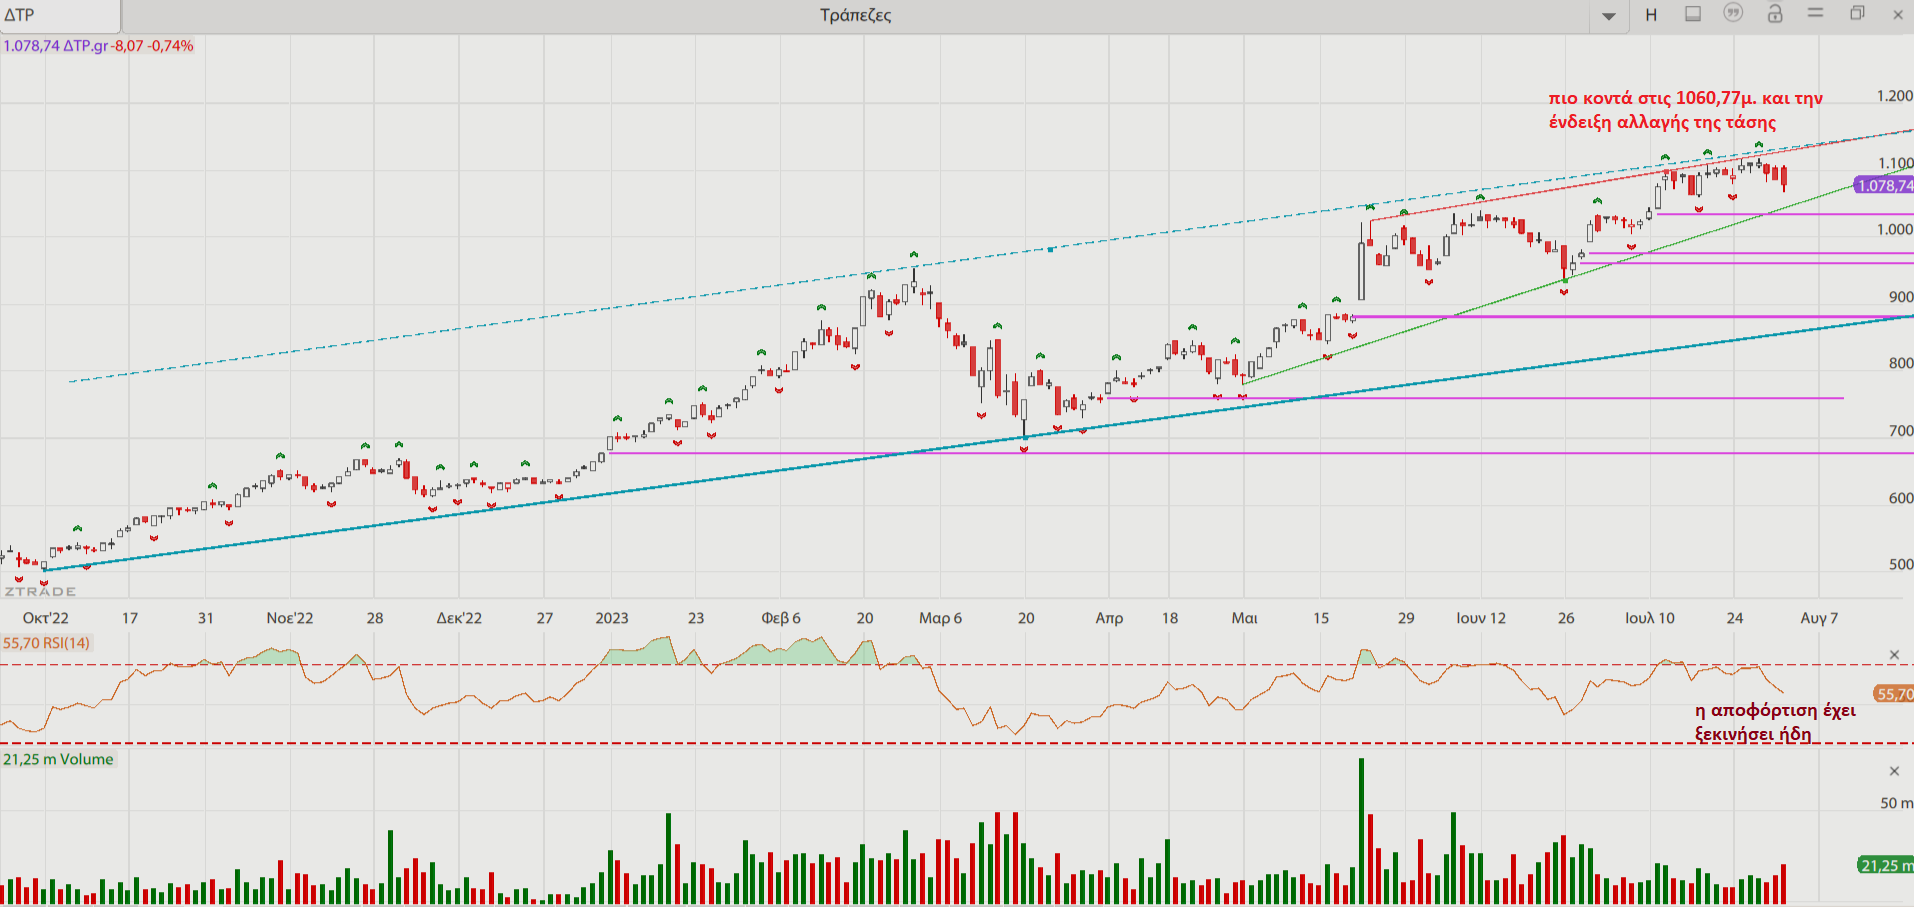Click the green 21,25 m volume tag
1914x907 pixels.
coord(1886,865)
